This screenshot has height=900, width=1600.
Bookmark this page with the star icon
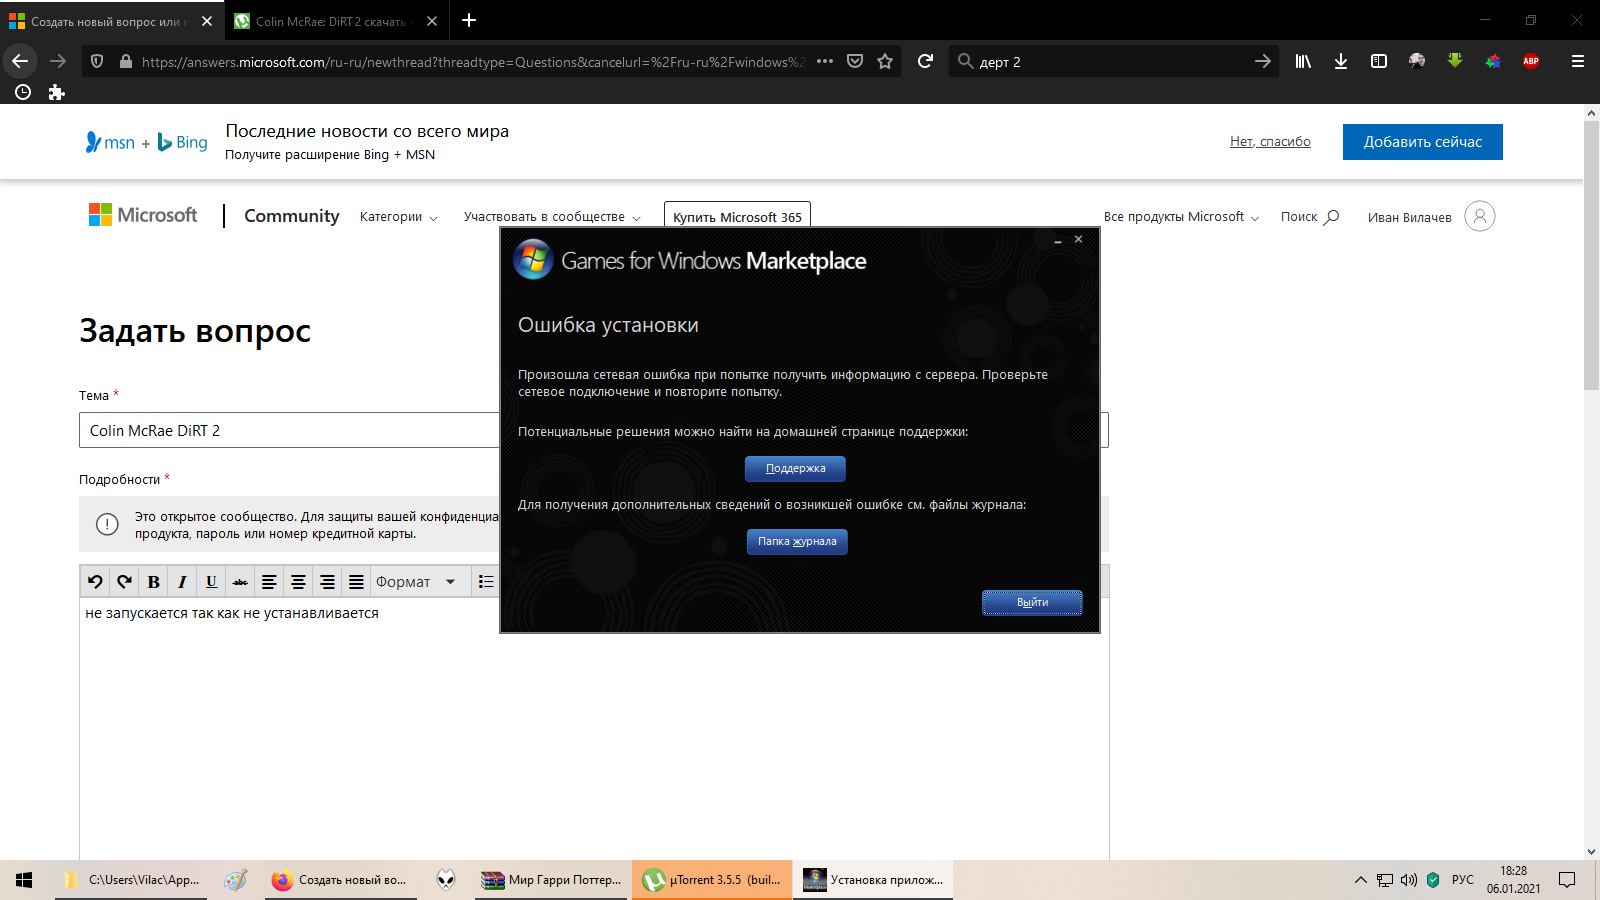coord(885,61)
